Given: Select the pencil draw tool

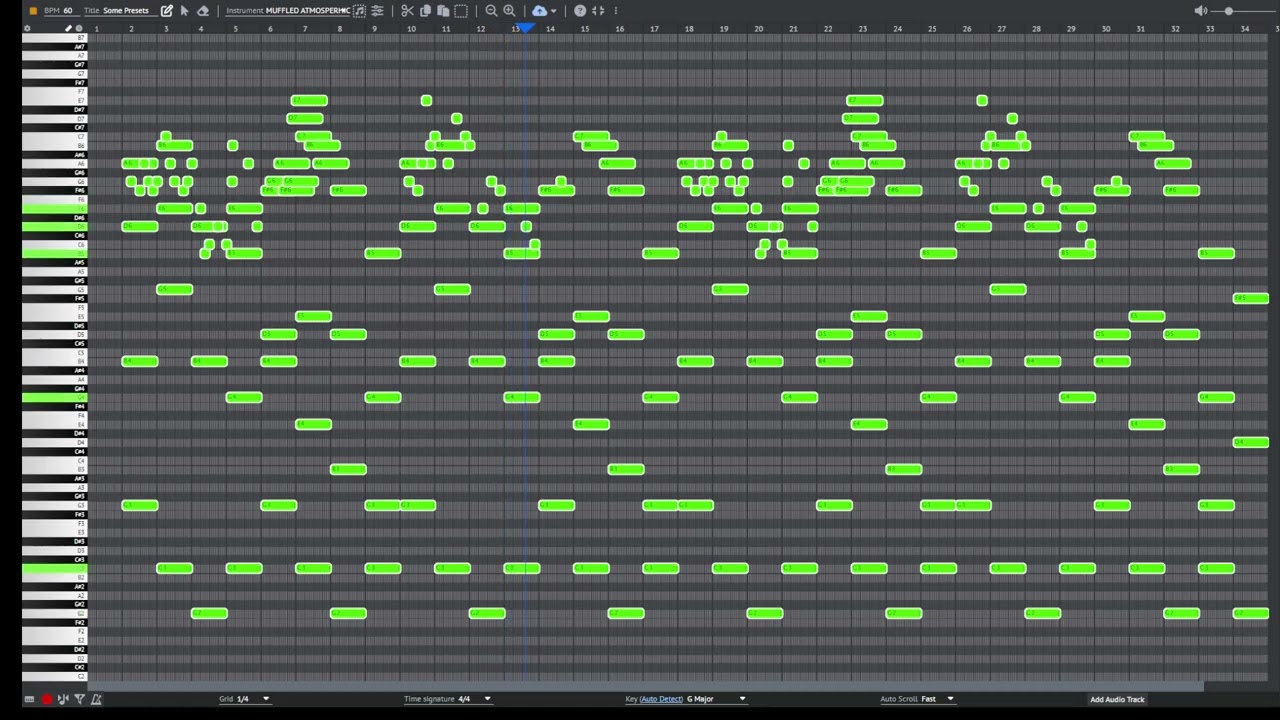Looking at the screenshot, I should pos(166,10).
